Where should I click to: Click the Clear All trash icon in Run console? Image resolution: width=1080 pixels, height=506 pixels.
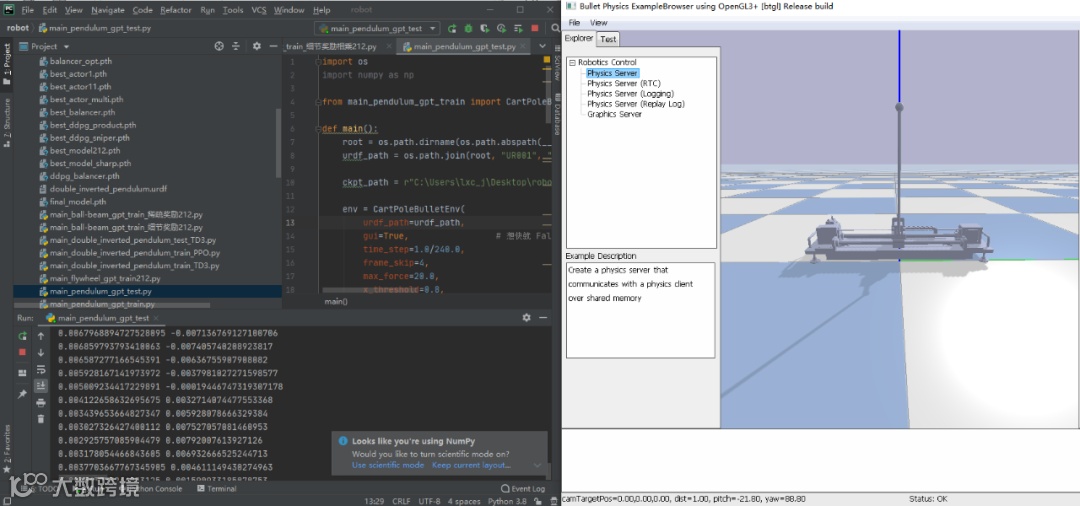point(41,419)
